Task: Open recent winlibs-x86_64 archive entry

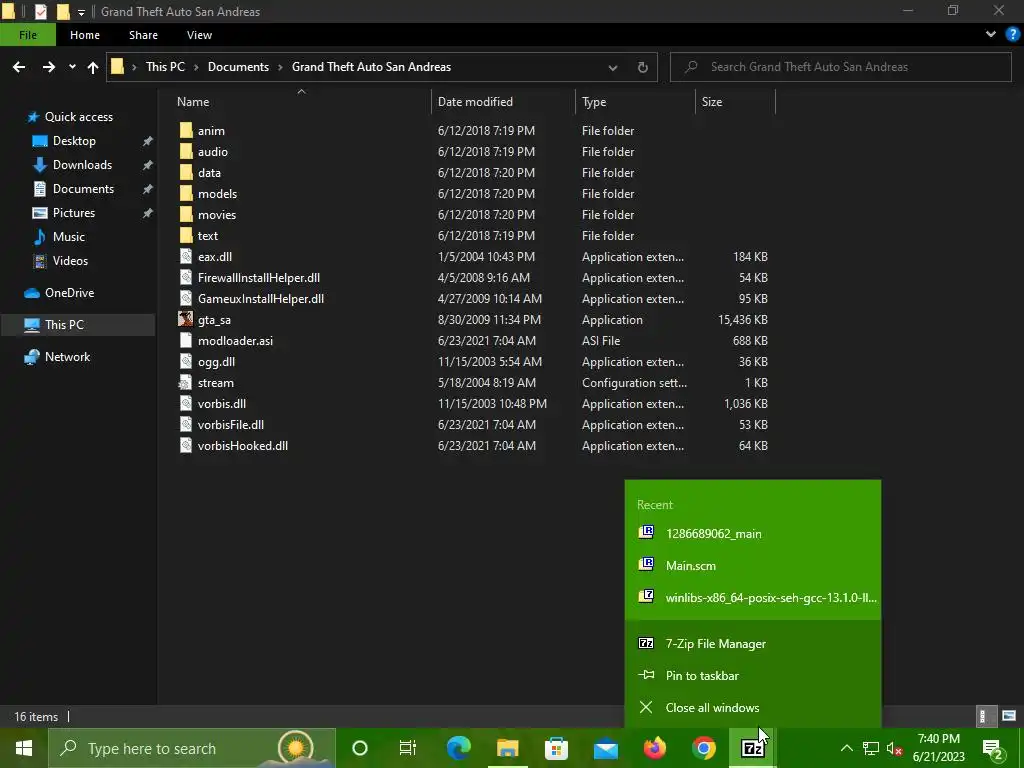Action: point(752,597)
